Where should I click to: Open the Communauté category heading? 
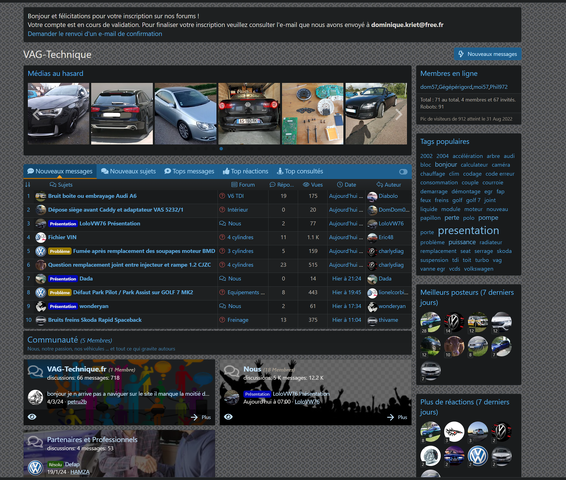pyautogui.click(x=52, y=340)
